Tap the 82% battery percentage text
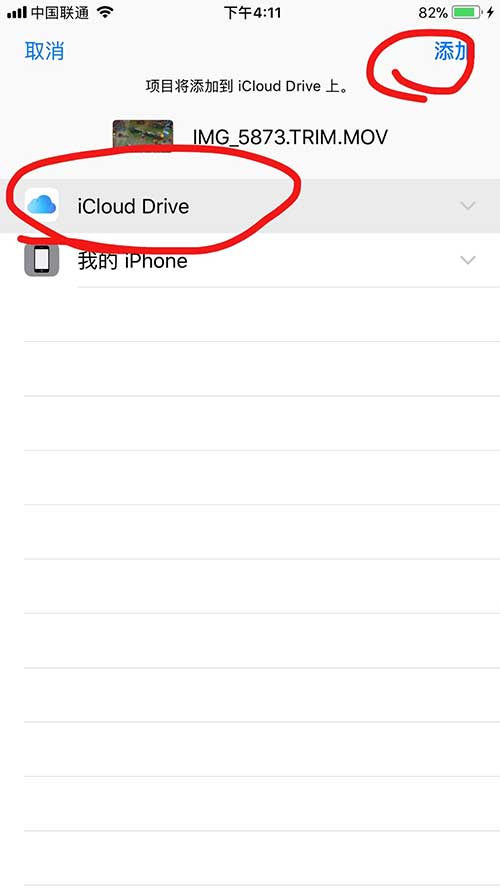The width and height of the screenshot is (500, 889). pos(433,12)
